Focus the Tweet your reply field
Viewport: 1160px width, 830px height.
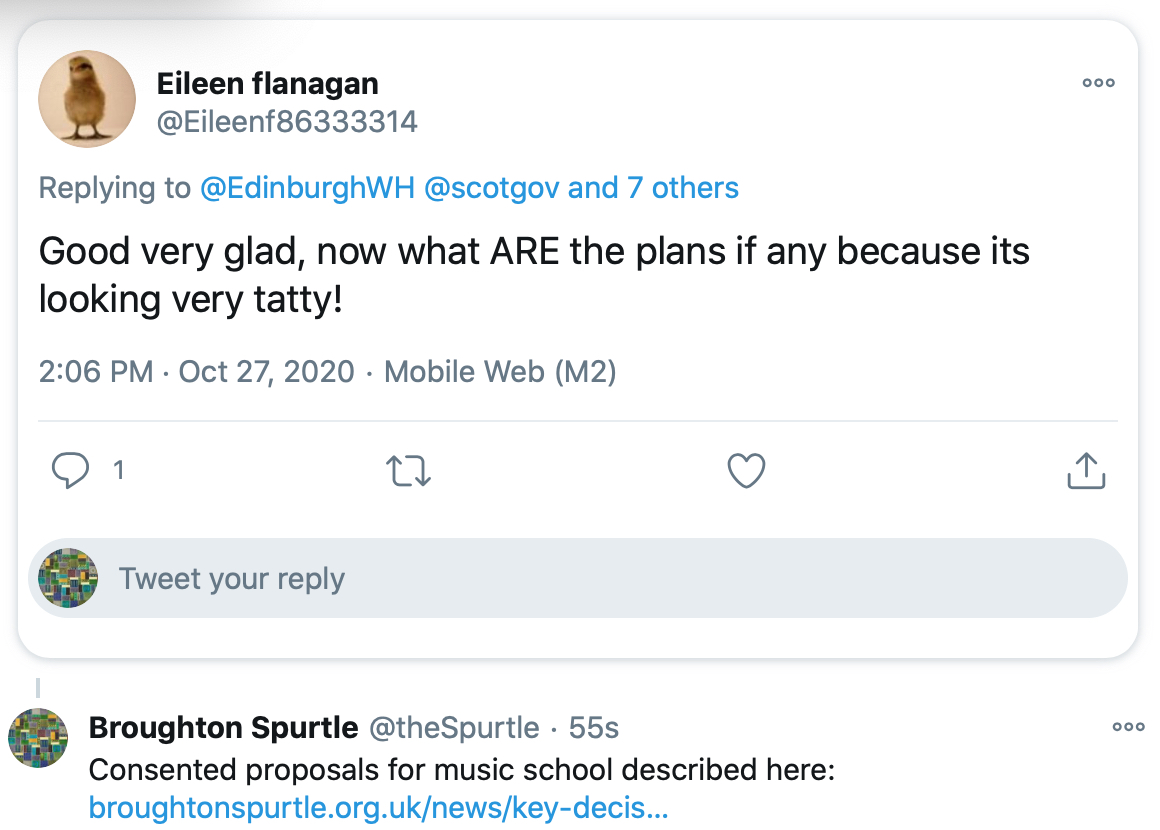[578, 578]
